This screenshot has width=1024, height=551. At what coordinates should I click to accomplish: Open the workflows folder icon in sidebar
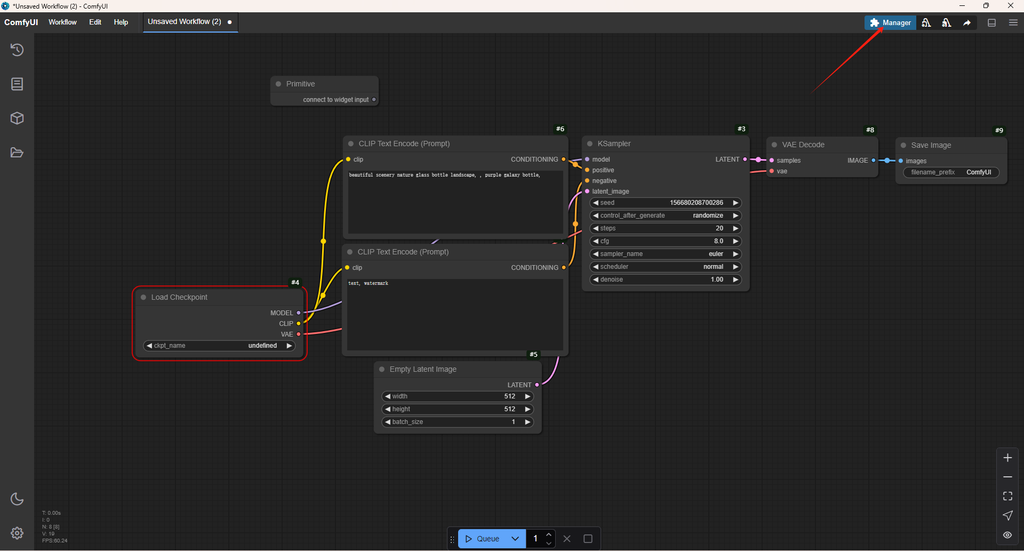[17, 153]
